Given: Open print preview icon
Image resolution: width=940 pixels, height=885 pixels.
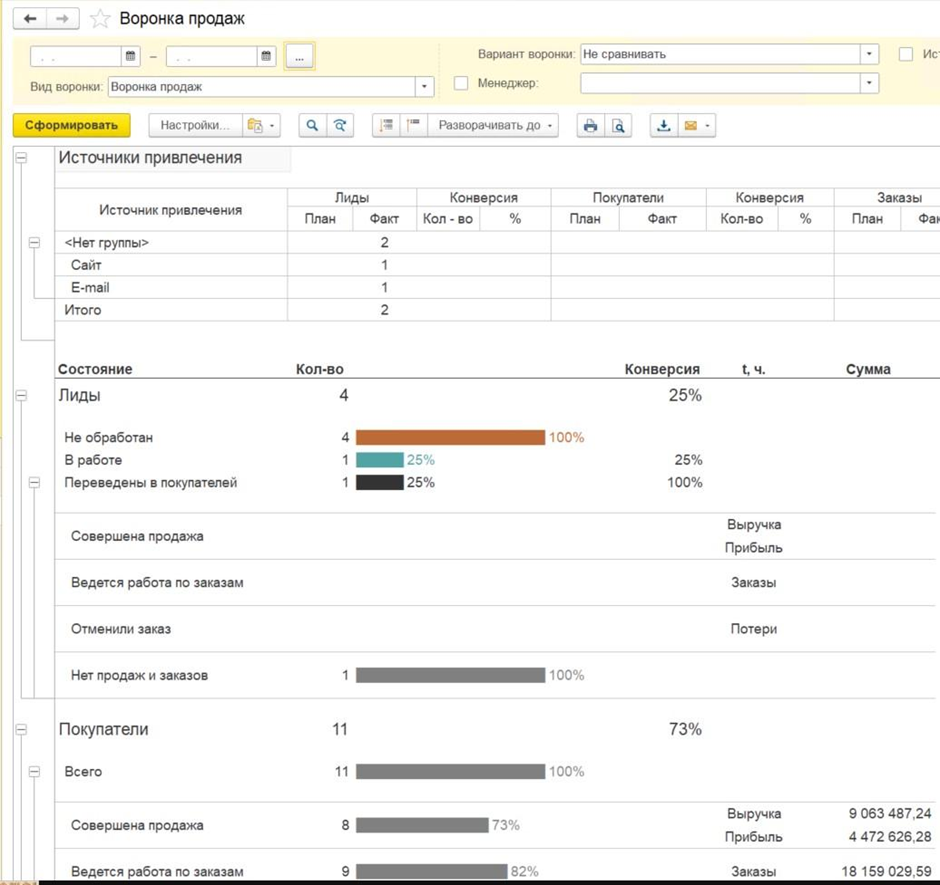Looking at the screenshot, I should (x=618, y=126).
